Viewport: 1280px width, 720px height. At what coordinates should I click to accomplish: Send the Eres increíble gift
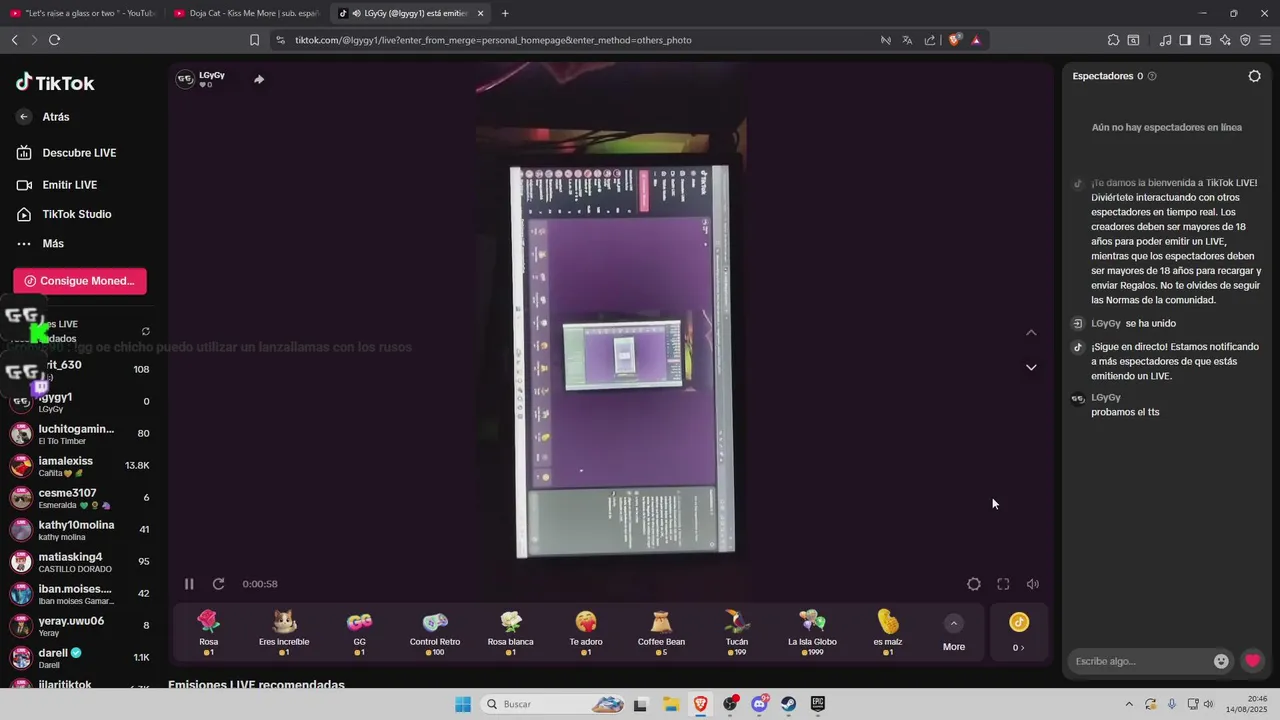click(284, 632)
